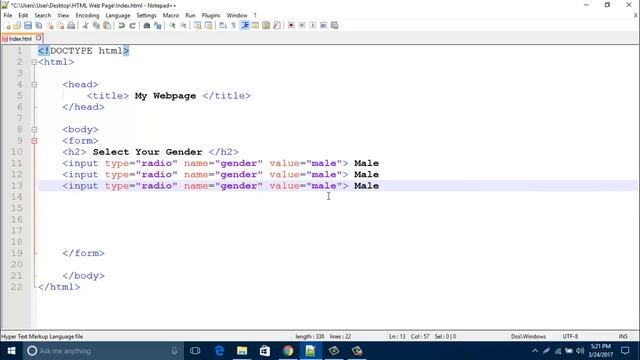Close index.html using the tab's close icon
Viewport: 640px width, 360px height.
click(x=38, y=38)
